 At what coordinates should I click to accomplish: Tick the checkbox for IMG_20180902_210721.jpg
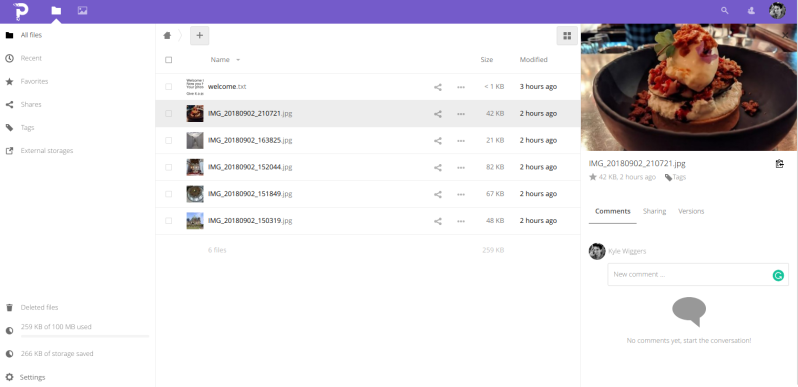coord(168,114)
